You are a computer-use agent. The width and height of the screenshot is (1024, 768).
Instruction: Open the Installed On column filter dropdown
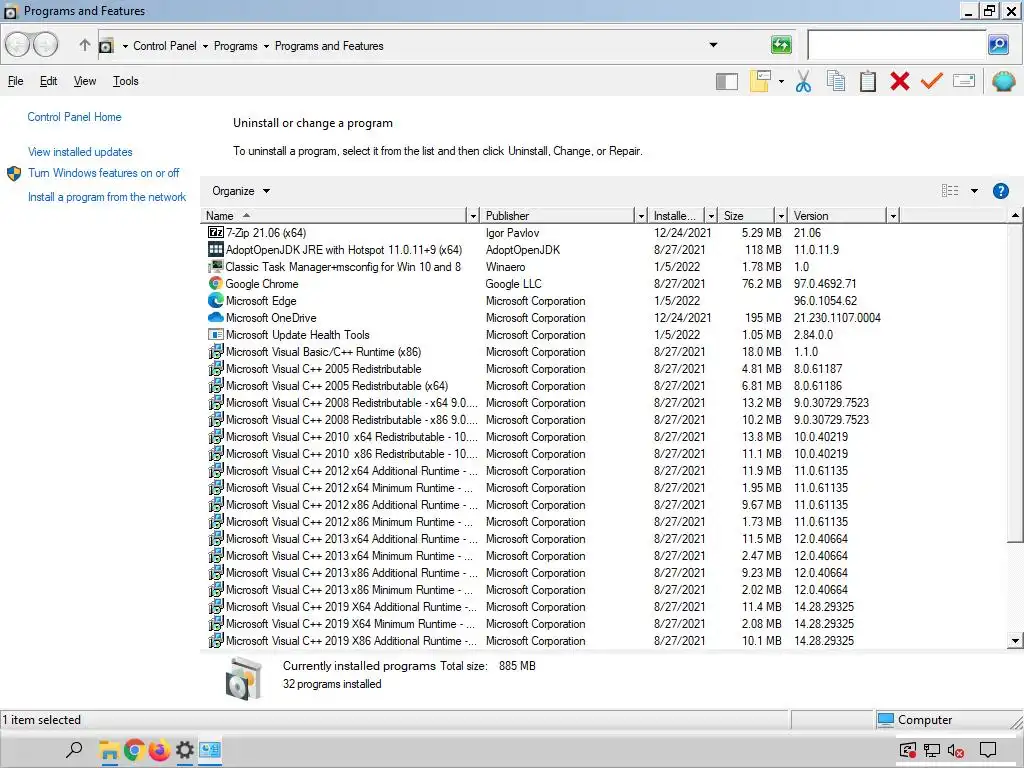711,216
